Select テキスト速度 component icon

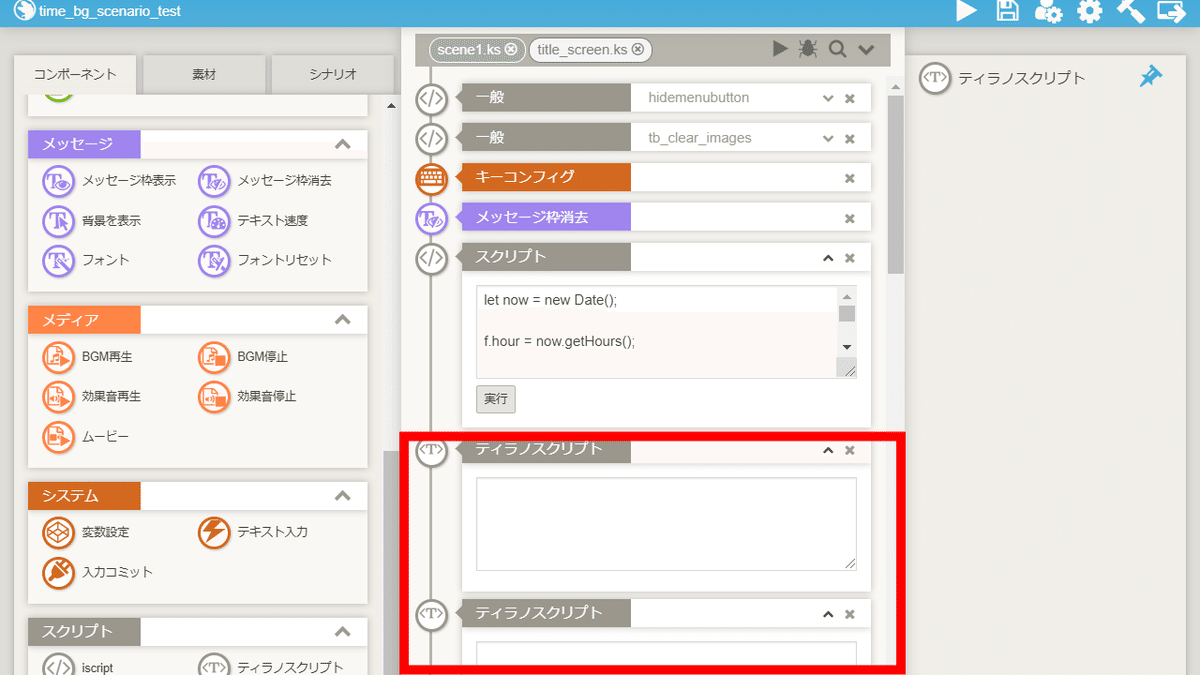(x=215, y=221)
